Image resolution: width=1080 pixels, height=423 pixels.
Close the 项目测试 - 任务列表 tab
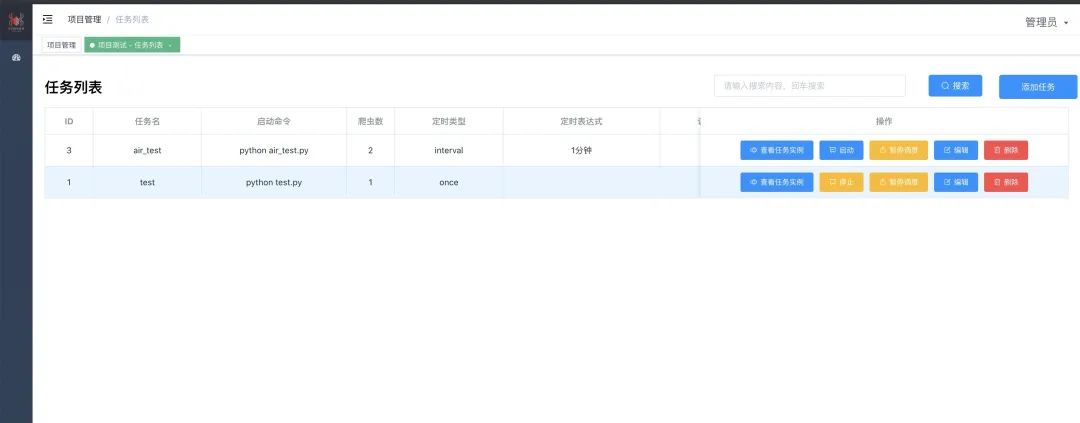tap(171, 45)
